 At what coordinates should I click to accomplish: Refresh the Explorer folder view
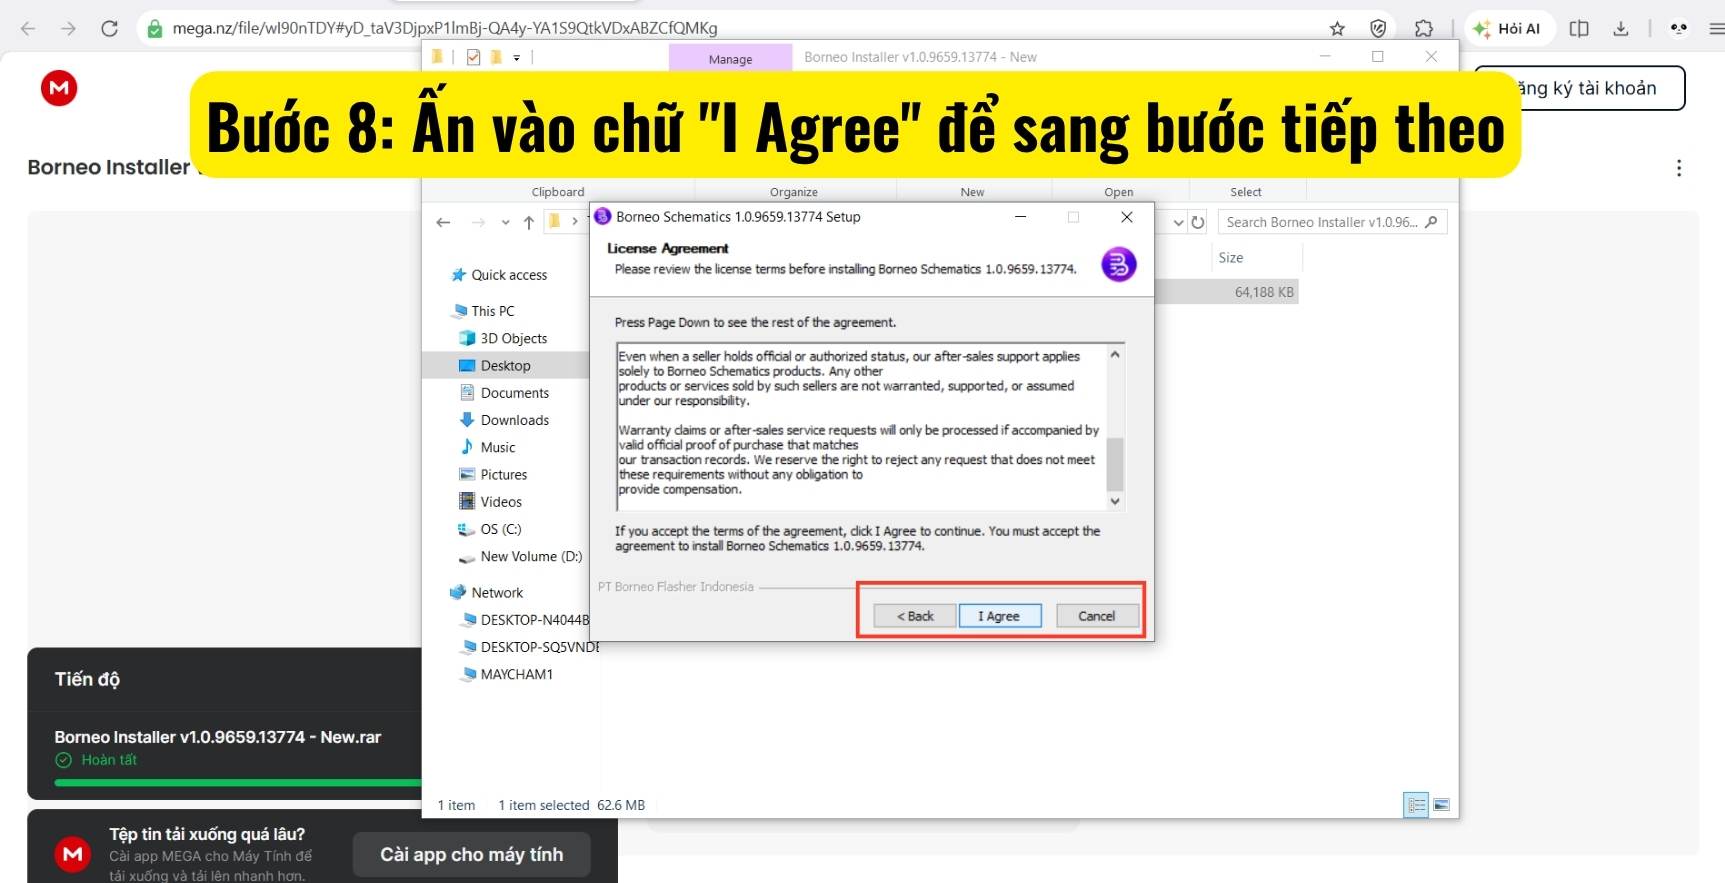[x=1198, y=222]
